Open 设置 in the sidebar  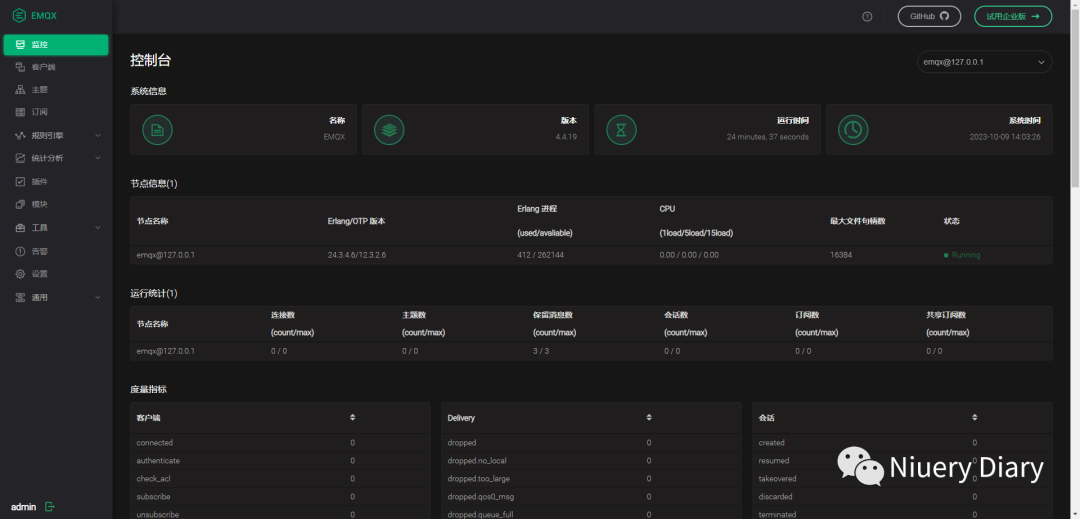56,274
